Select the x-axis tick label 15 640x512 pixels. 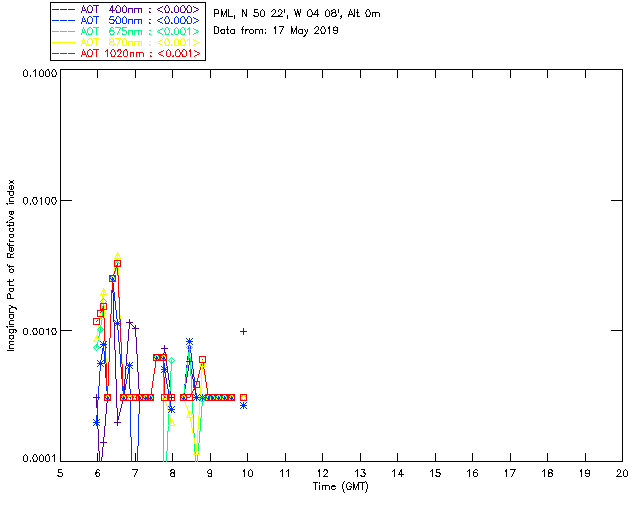click(x=435, y=473)
